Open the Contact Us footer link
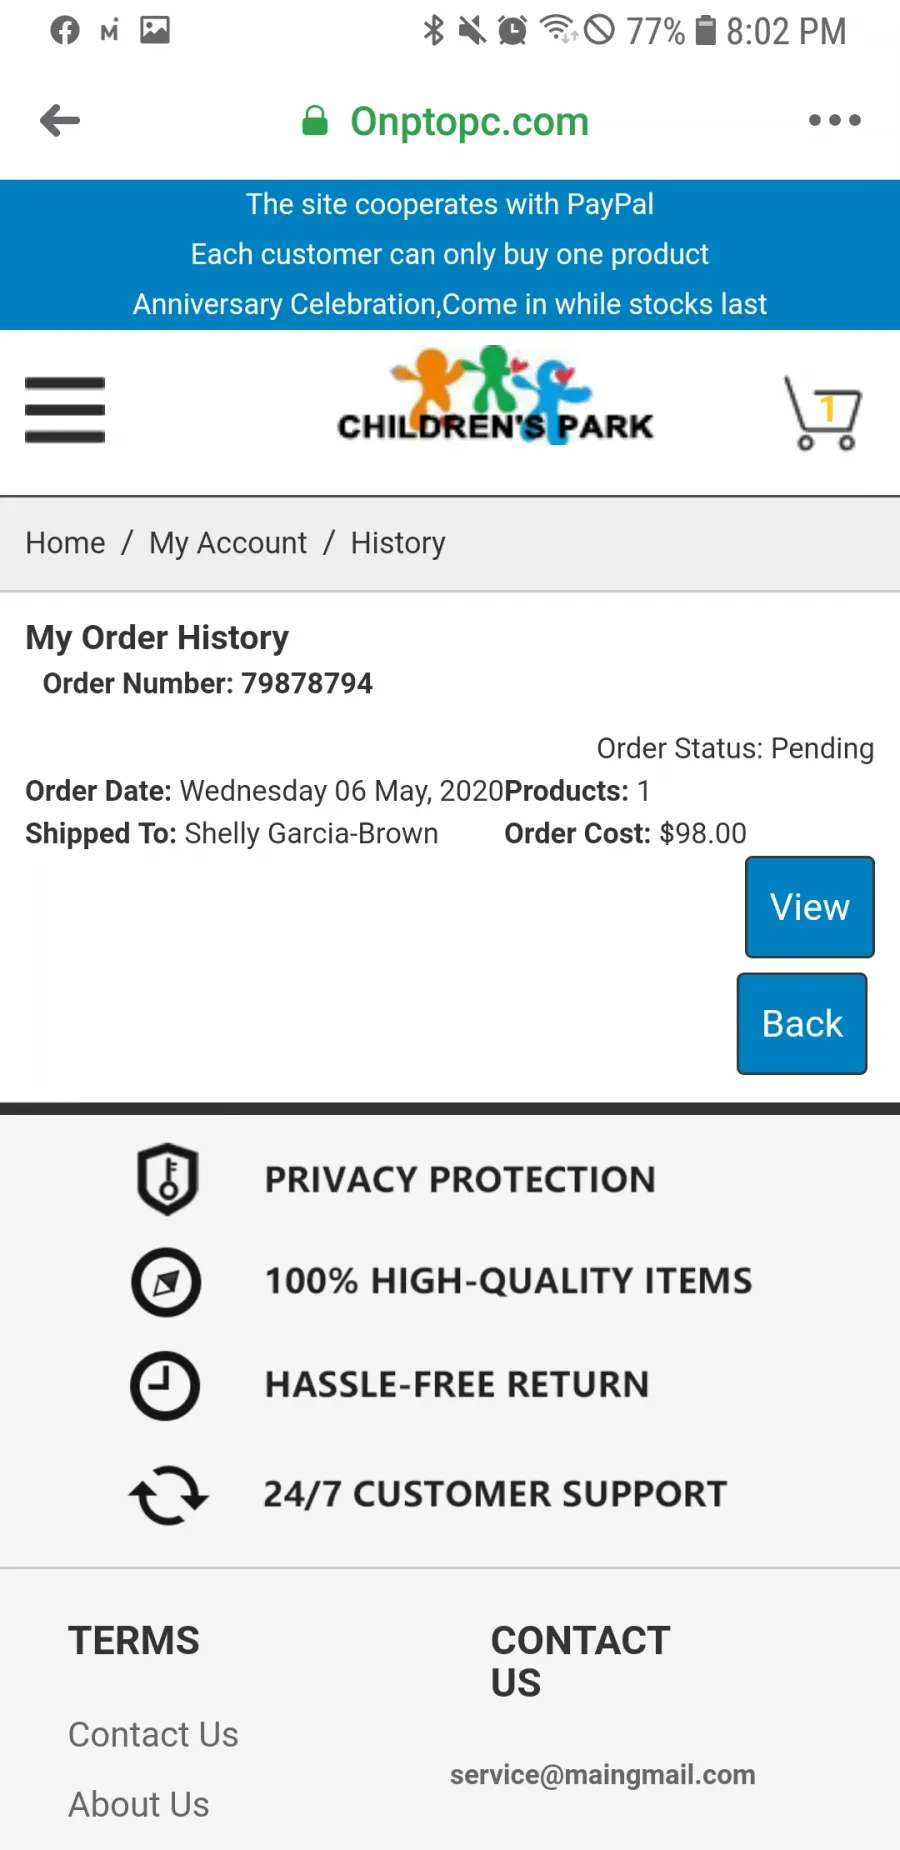 click(153, 1734)
